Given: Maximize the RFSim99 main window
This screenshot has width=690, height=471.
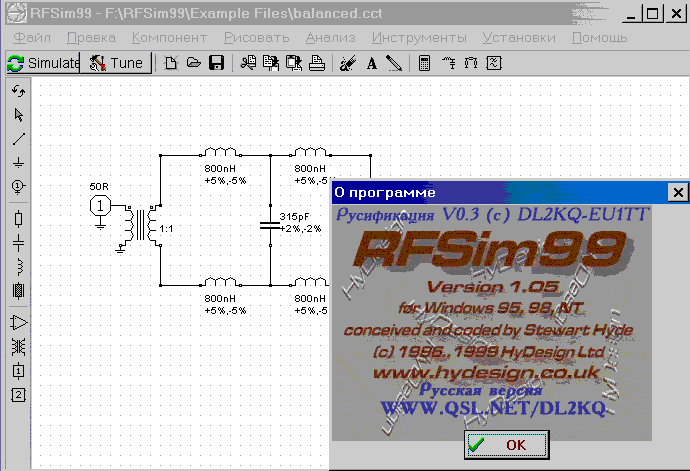Looking at the screenshot, I should [653, 13].
